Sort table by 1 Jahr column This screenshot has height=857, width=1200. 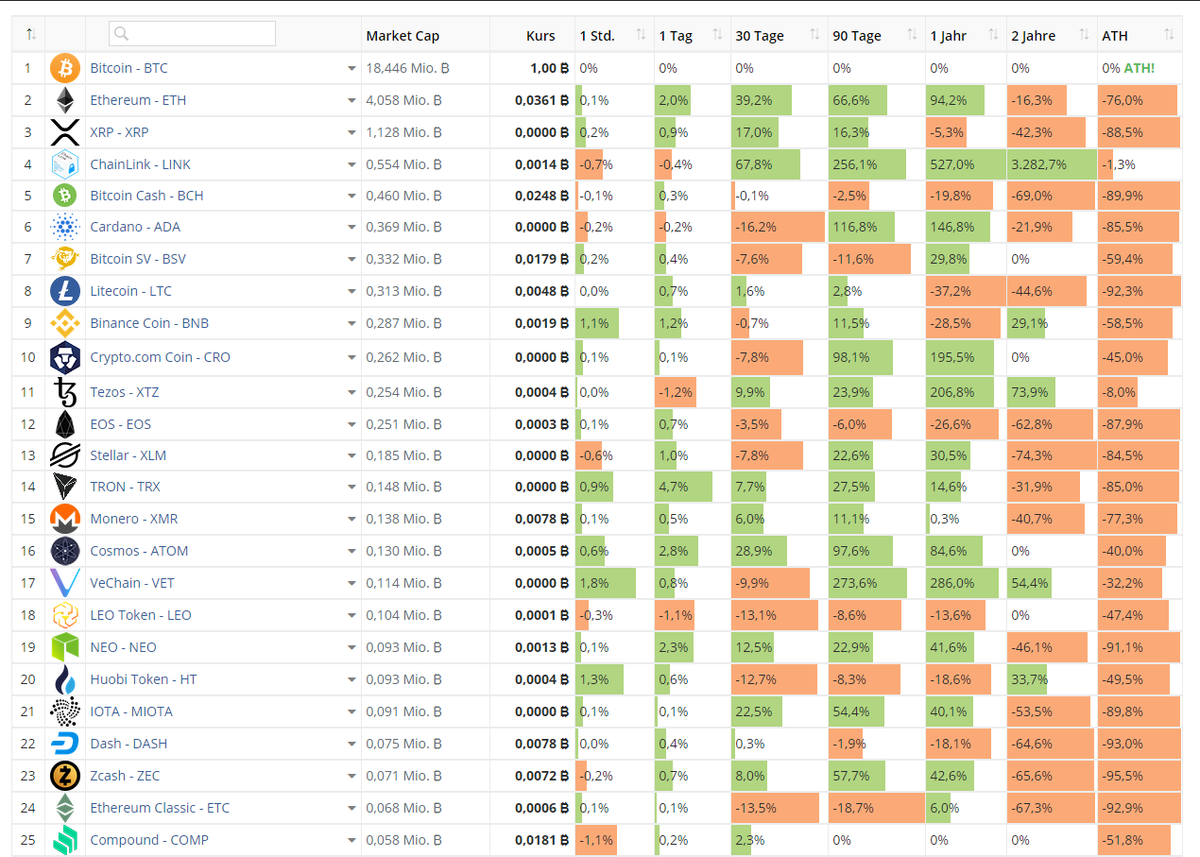click(993, 35)
